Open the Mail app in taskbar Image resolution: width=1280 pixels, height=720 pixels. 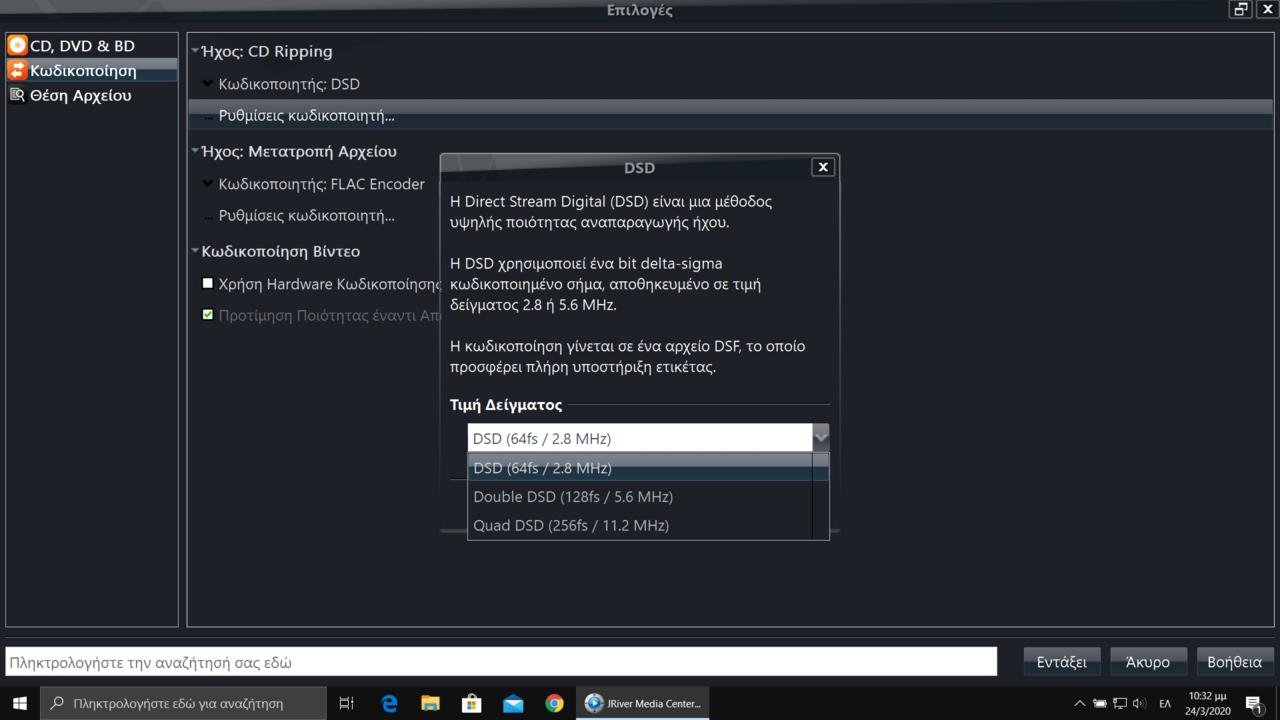513,703
